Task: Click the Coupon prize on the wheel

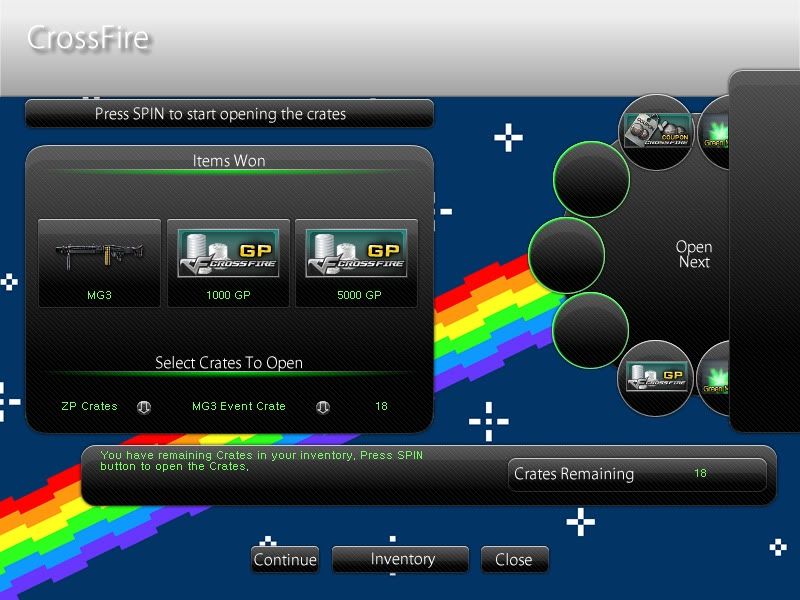Action: pyautogui.click(x=656, y=132)
